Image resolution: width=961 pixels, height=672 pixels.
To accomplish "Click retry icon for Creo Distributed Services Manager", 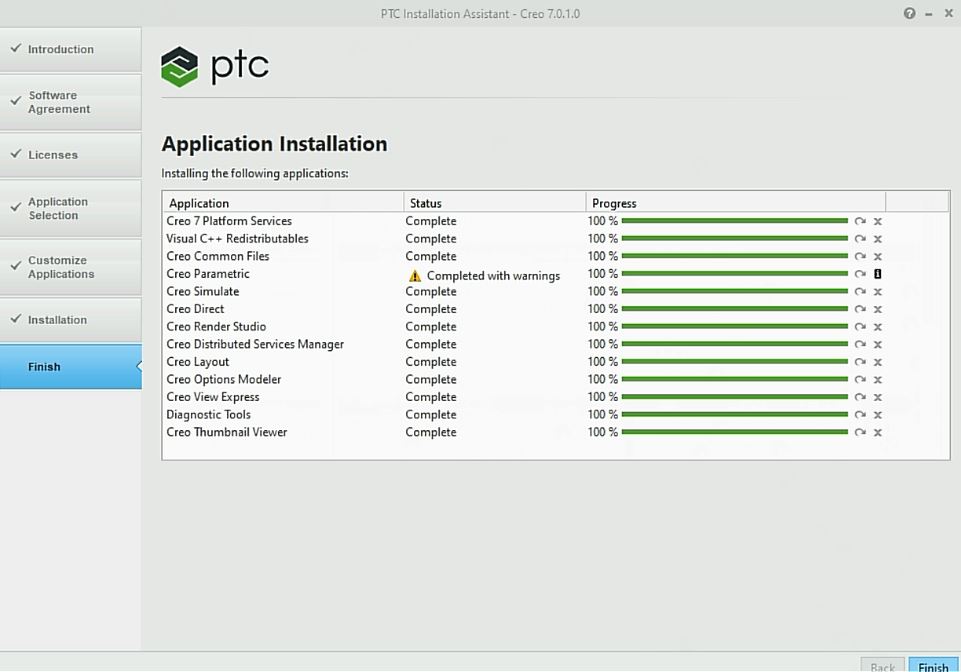I will tap(860, 345).
